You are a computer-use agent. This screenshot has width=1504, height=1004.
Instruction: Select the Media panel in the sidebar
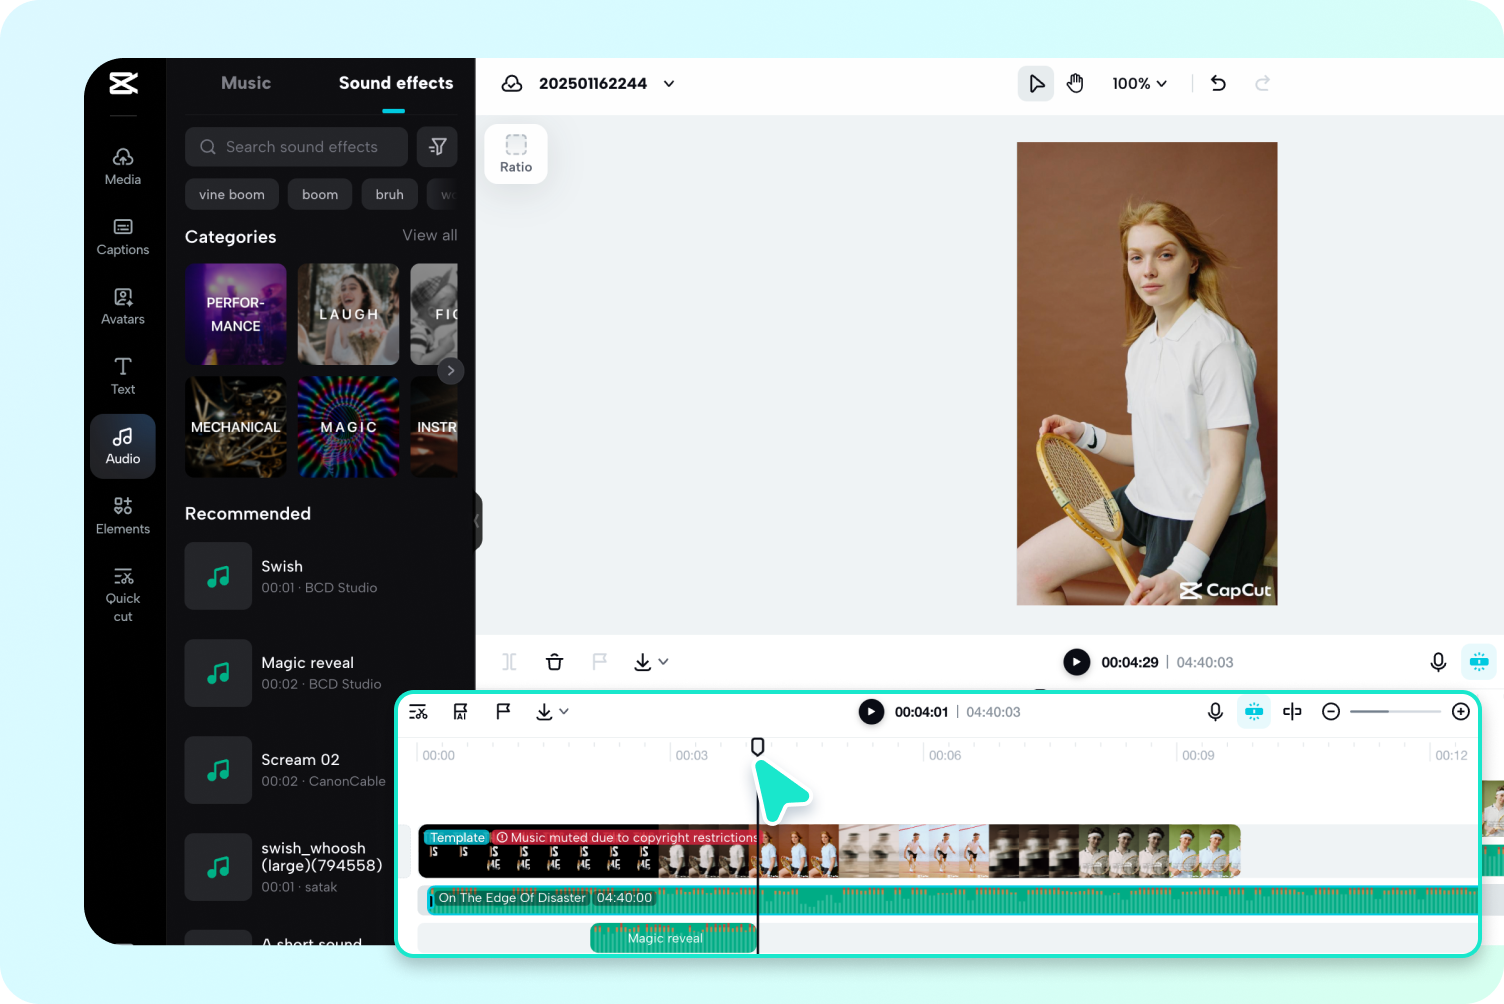[122, 165]
